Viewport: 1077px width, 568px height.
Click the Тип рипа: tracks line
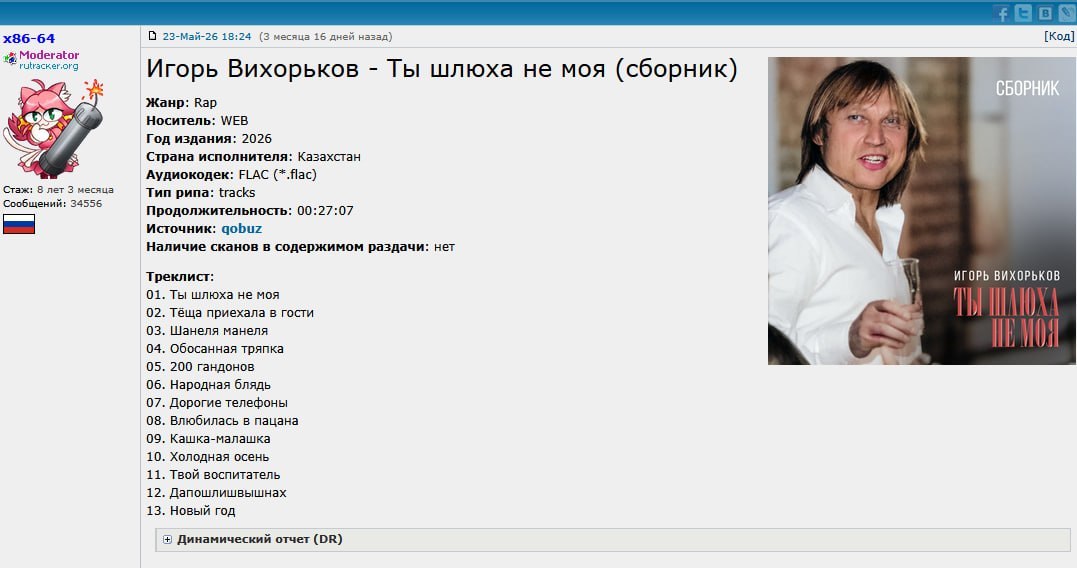201,193
